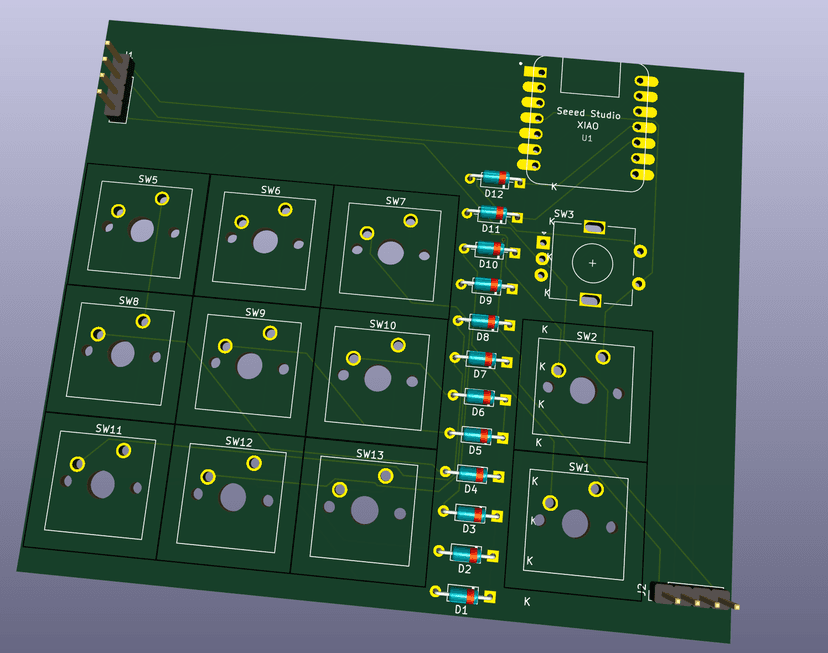Select the SW8 switch on the board
Screen dimensions: 828x653
[x=122, y=353]
